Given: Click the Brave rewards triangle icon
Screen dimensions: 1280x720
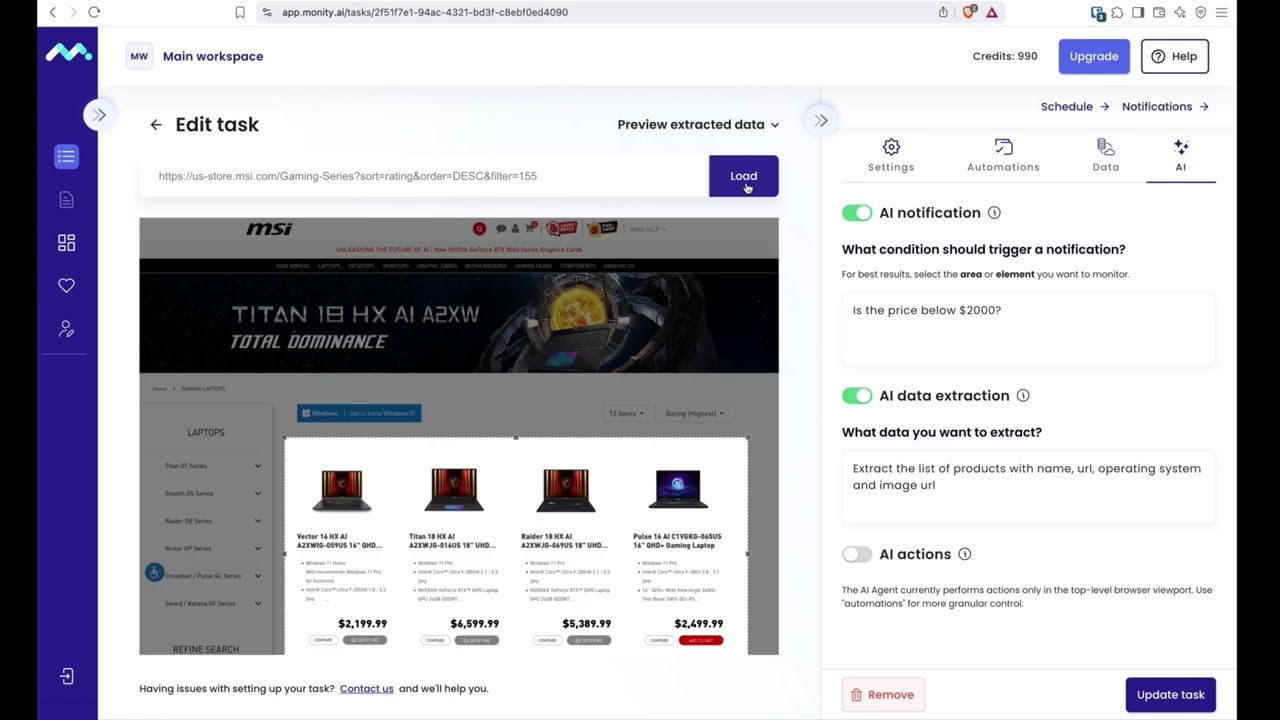Looking at the screenshot, I should [x=992, y=12].
